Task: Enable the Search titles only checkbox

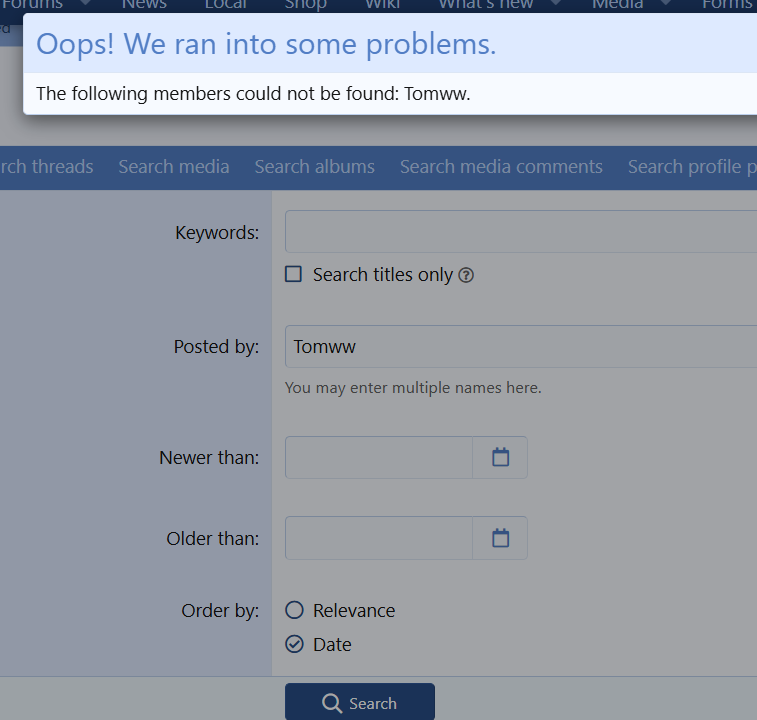Action: click(x=293, y=274)
